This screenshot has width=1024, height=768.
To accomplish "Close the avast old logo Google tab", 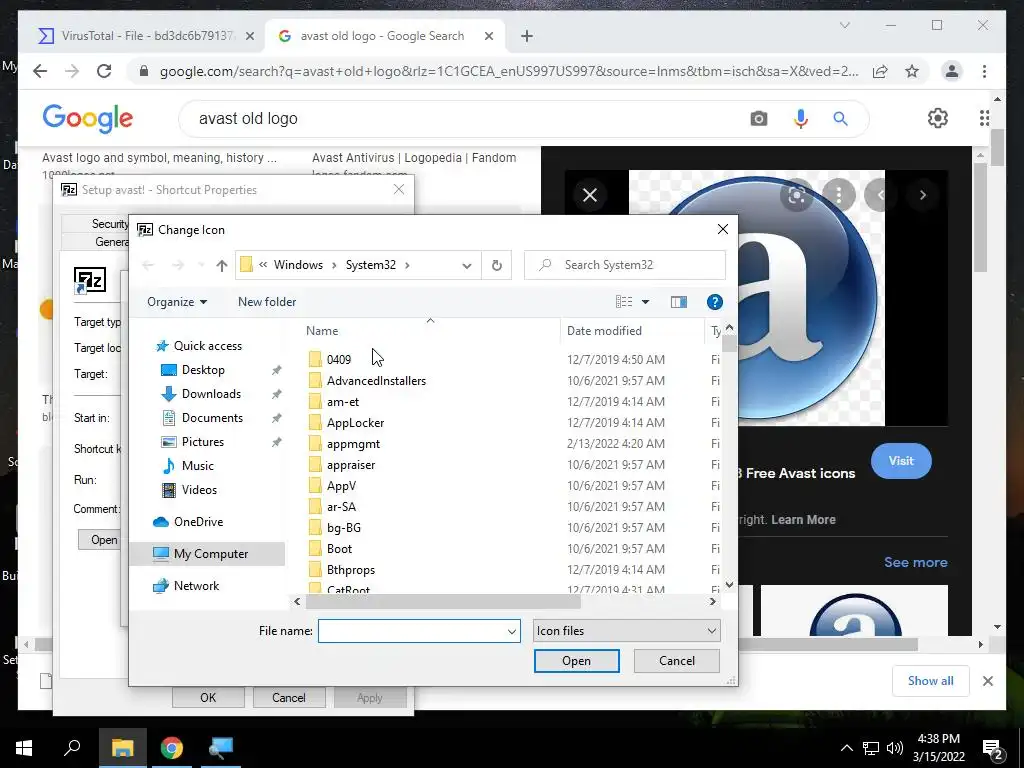I will [488, 36].
